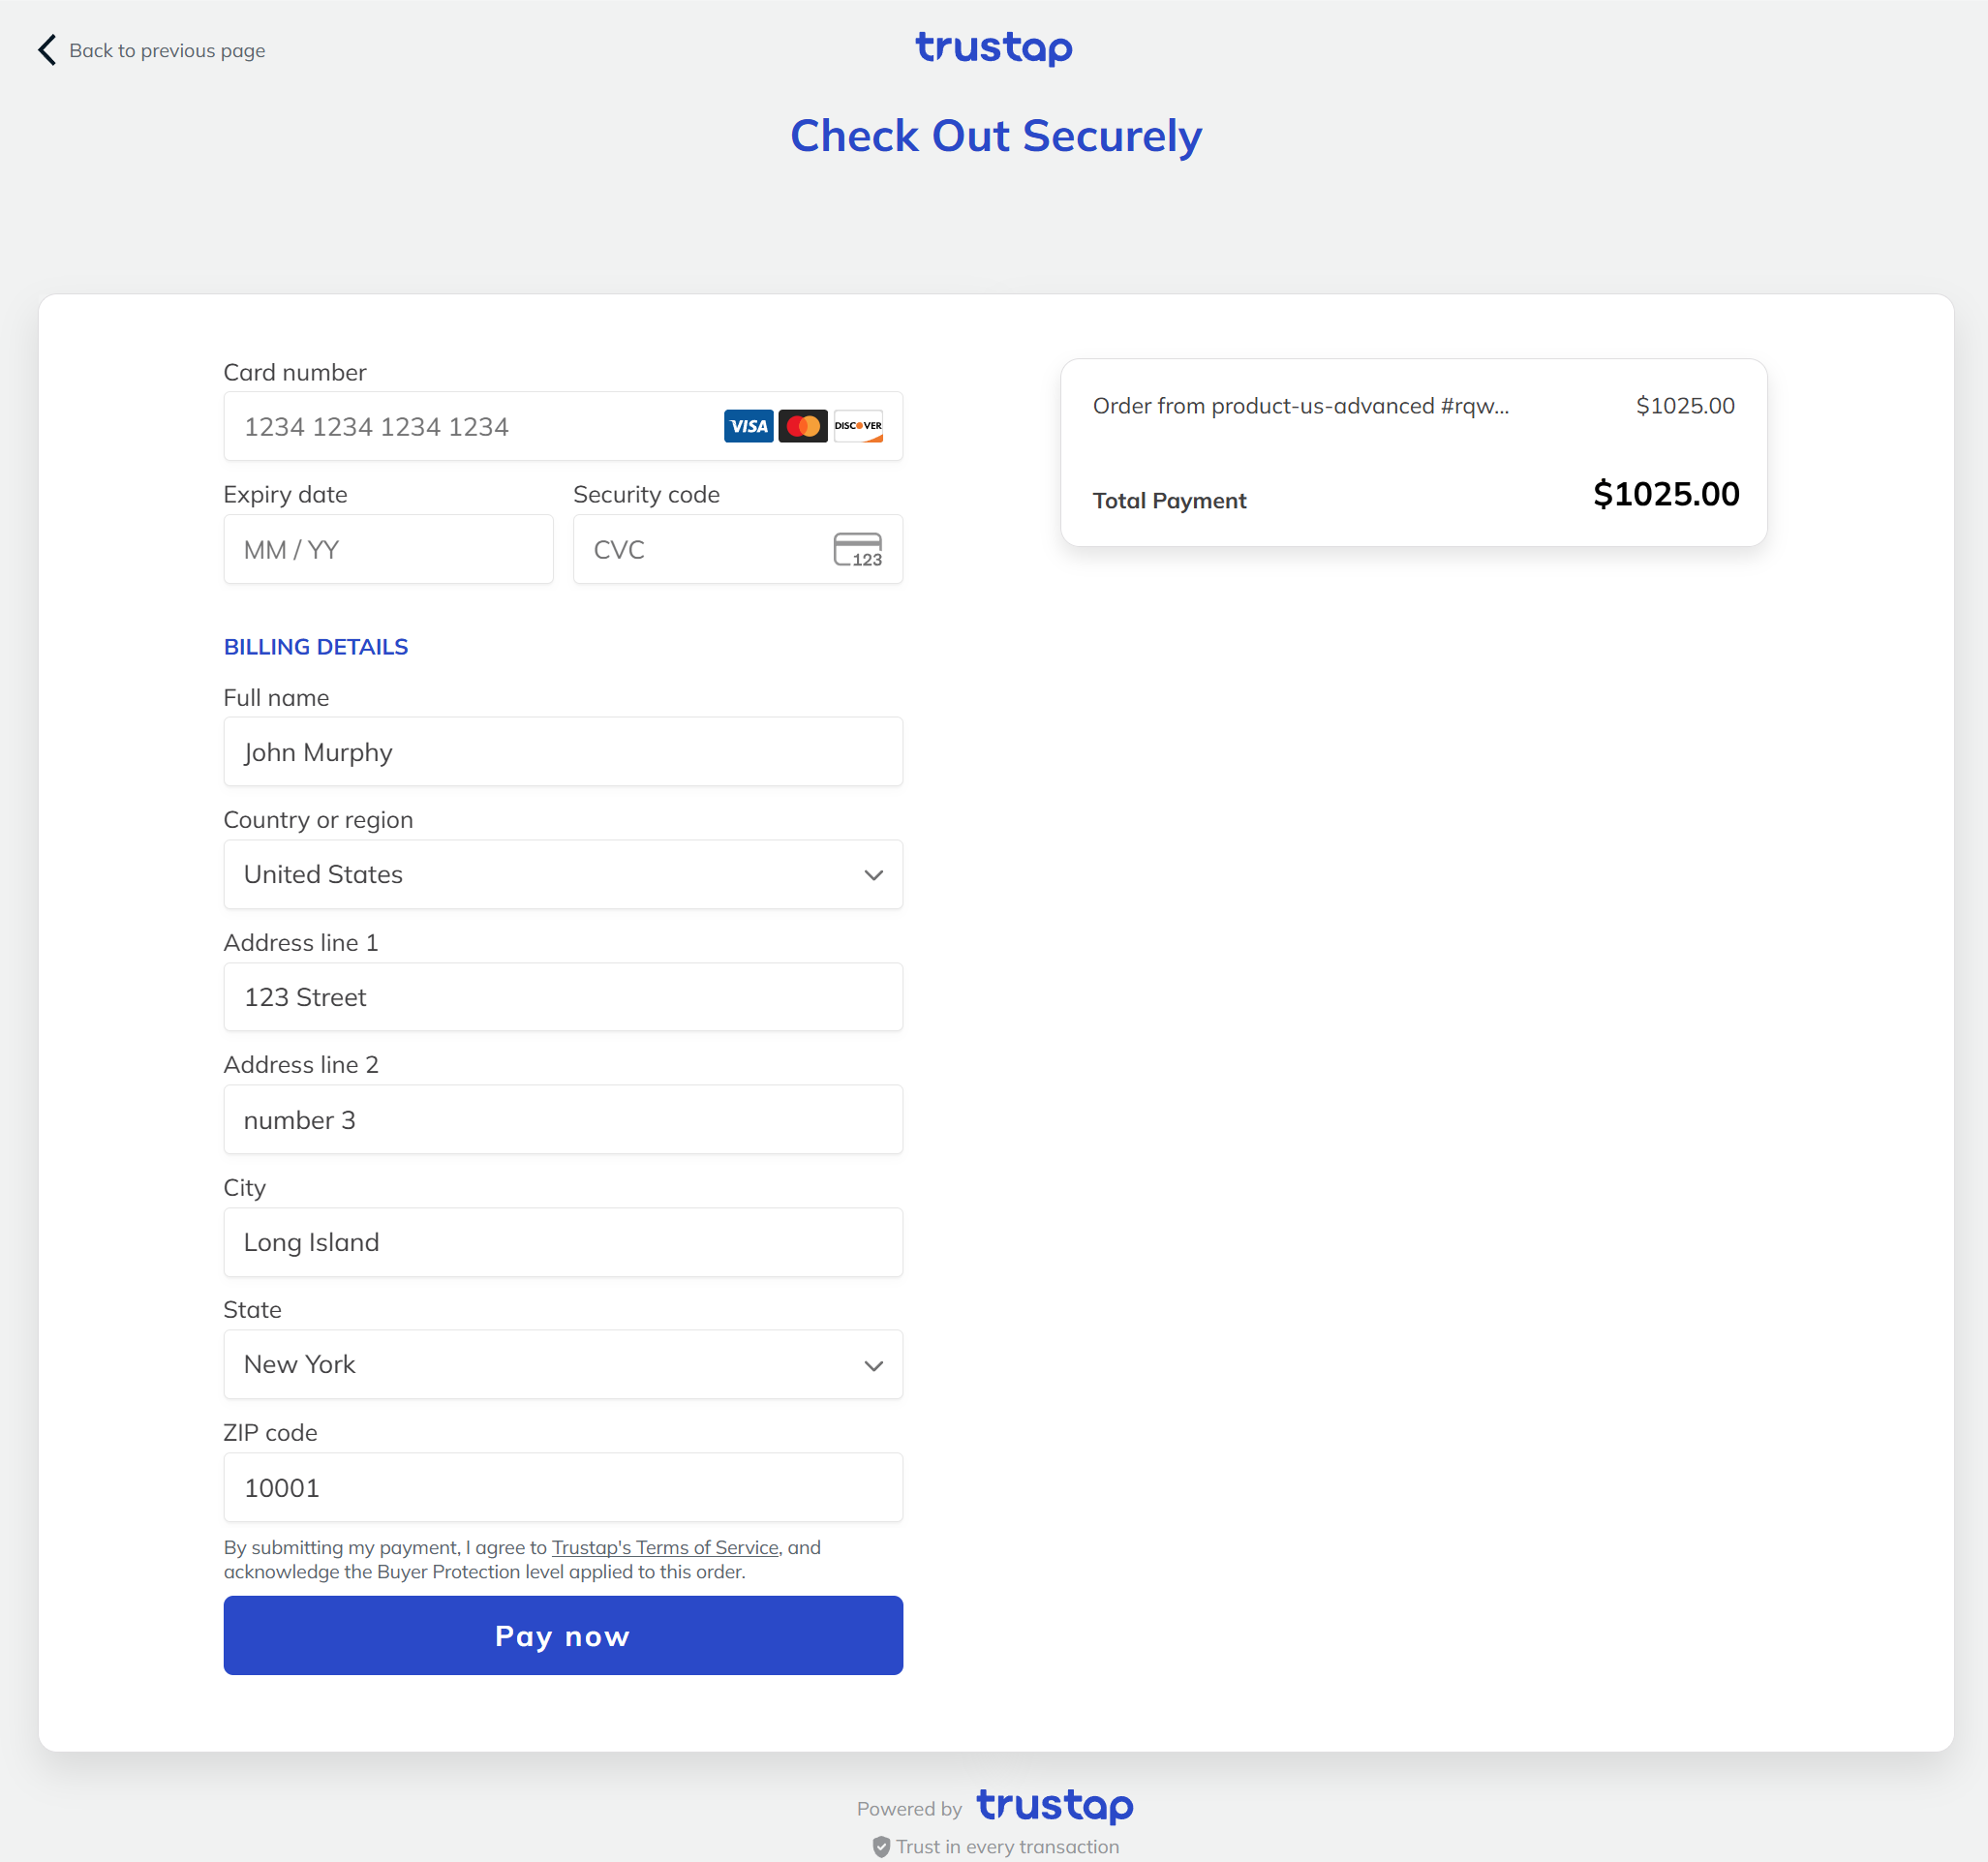This screenshot has height=1862, width=1988.
Task: Click the Visa card icon
Action: coord(748,426)
